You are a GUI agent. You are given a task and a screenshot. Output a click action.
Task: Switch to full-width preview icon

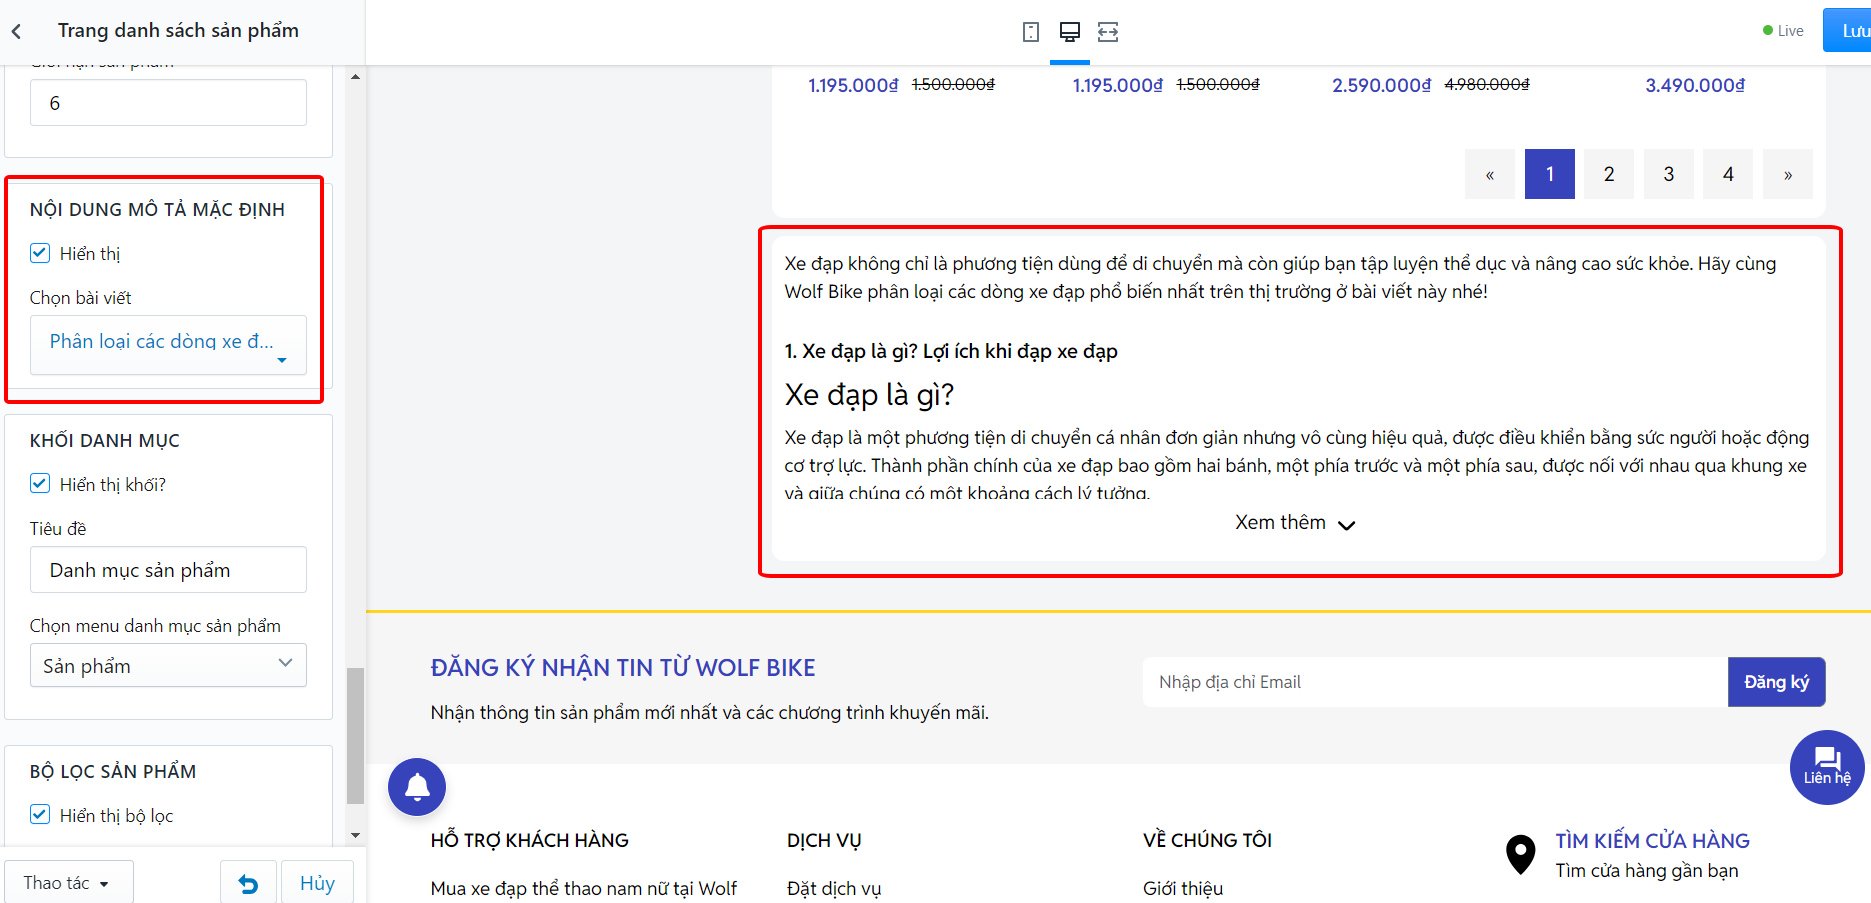[x=1108, y=32]
